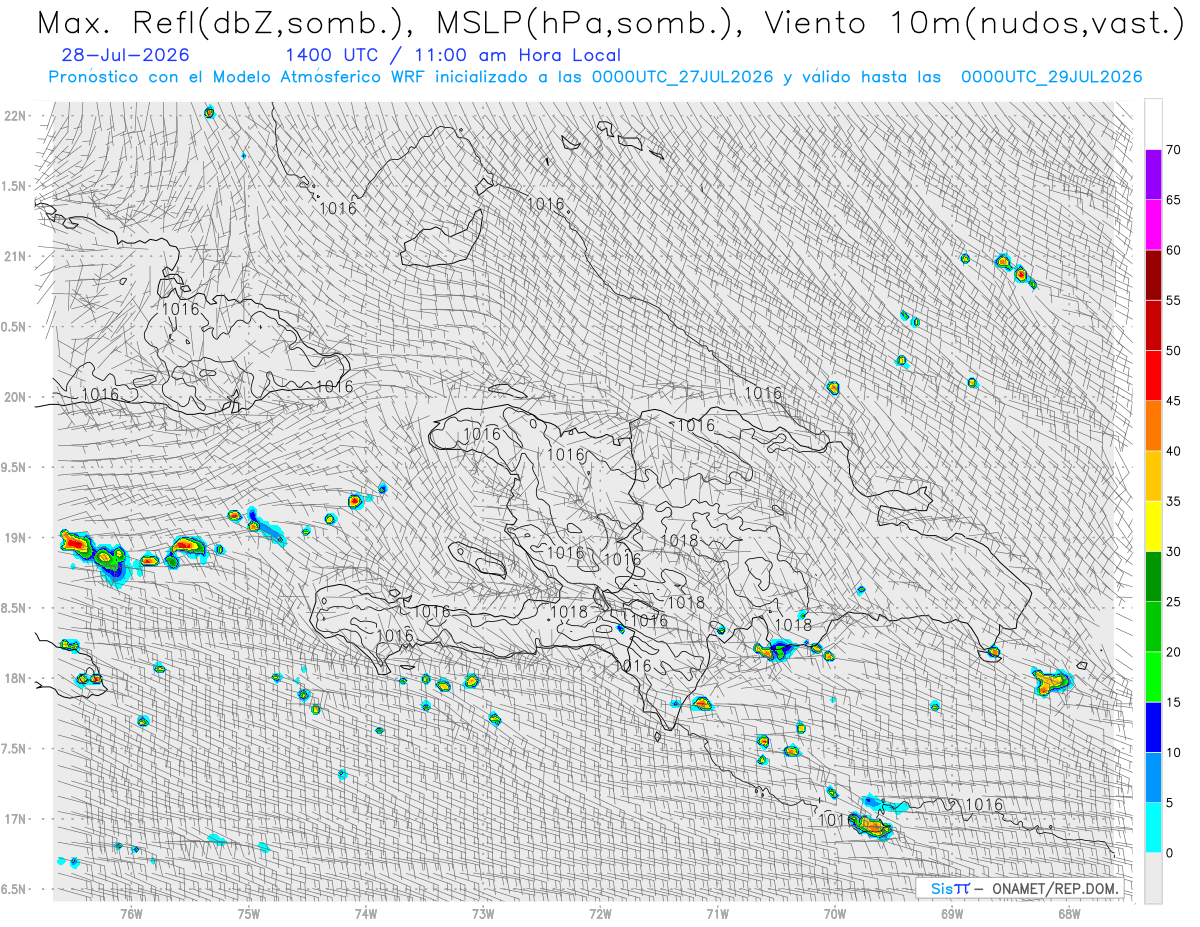1200x927 pixels.
Task: Click the colorbar value "70"
Action: pyautogui.click(x=1173, y=150)
